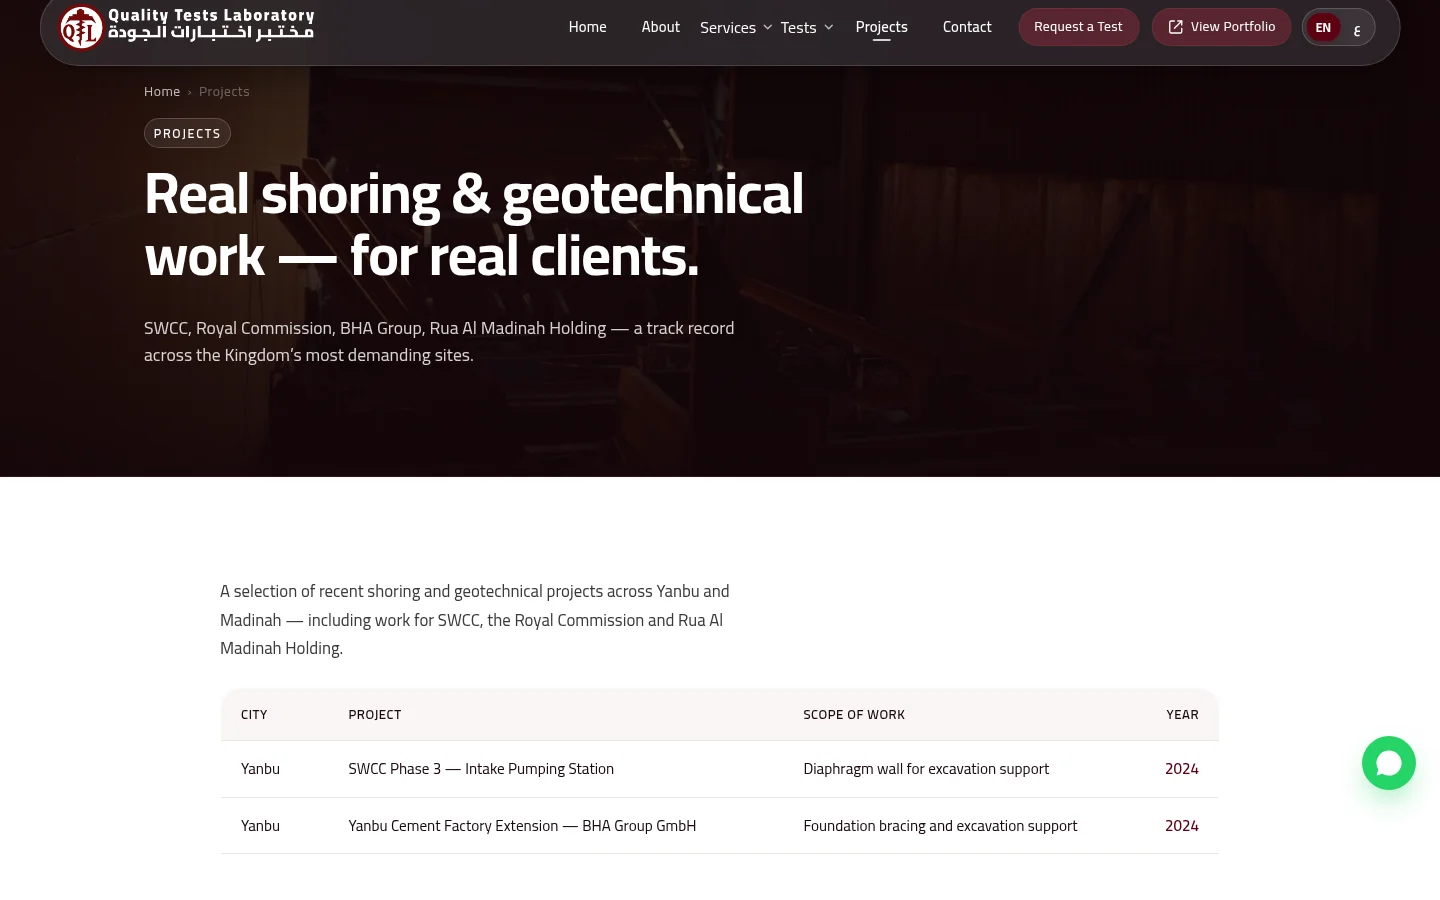The width and height of the screenshot is (1440, 900).
Task: Open the About page
Action: (x=660, y=27)
